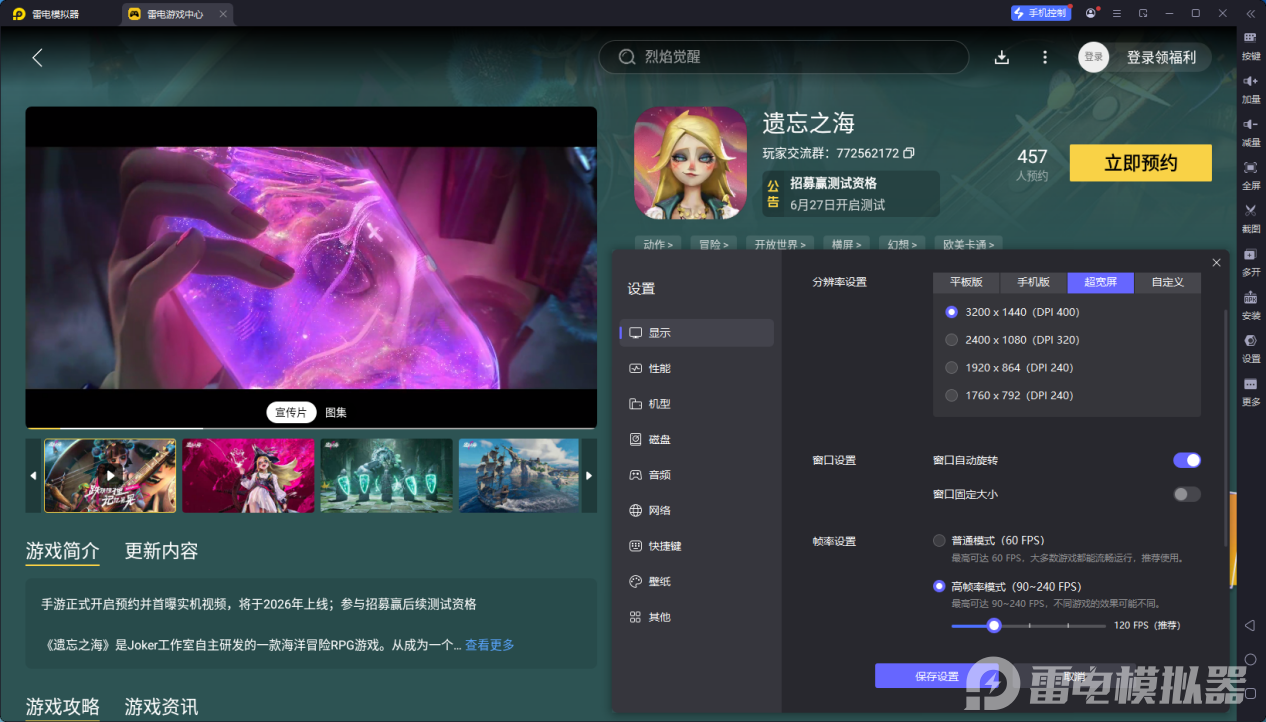Select 1760 x 792 (DPI 240) resolution
This screenshot has height=722, width=1266.
(x=951, y=395)
